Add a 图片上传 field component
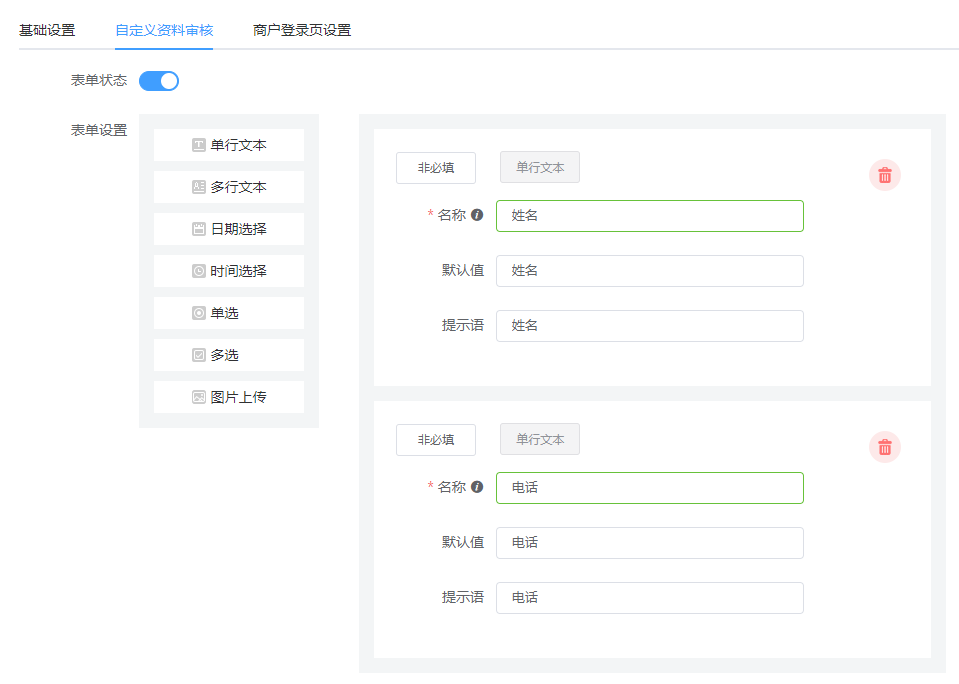The width and height of the screenshot is (959, 684). click(229, 397)
